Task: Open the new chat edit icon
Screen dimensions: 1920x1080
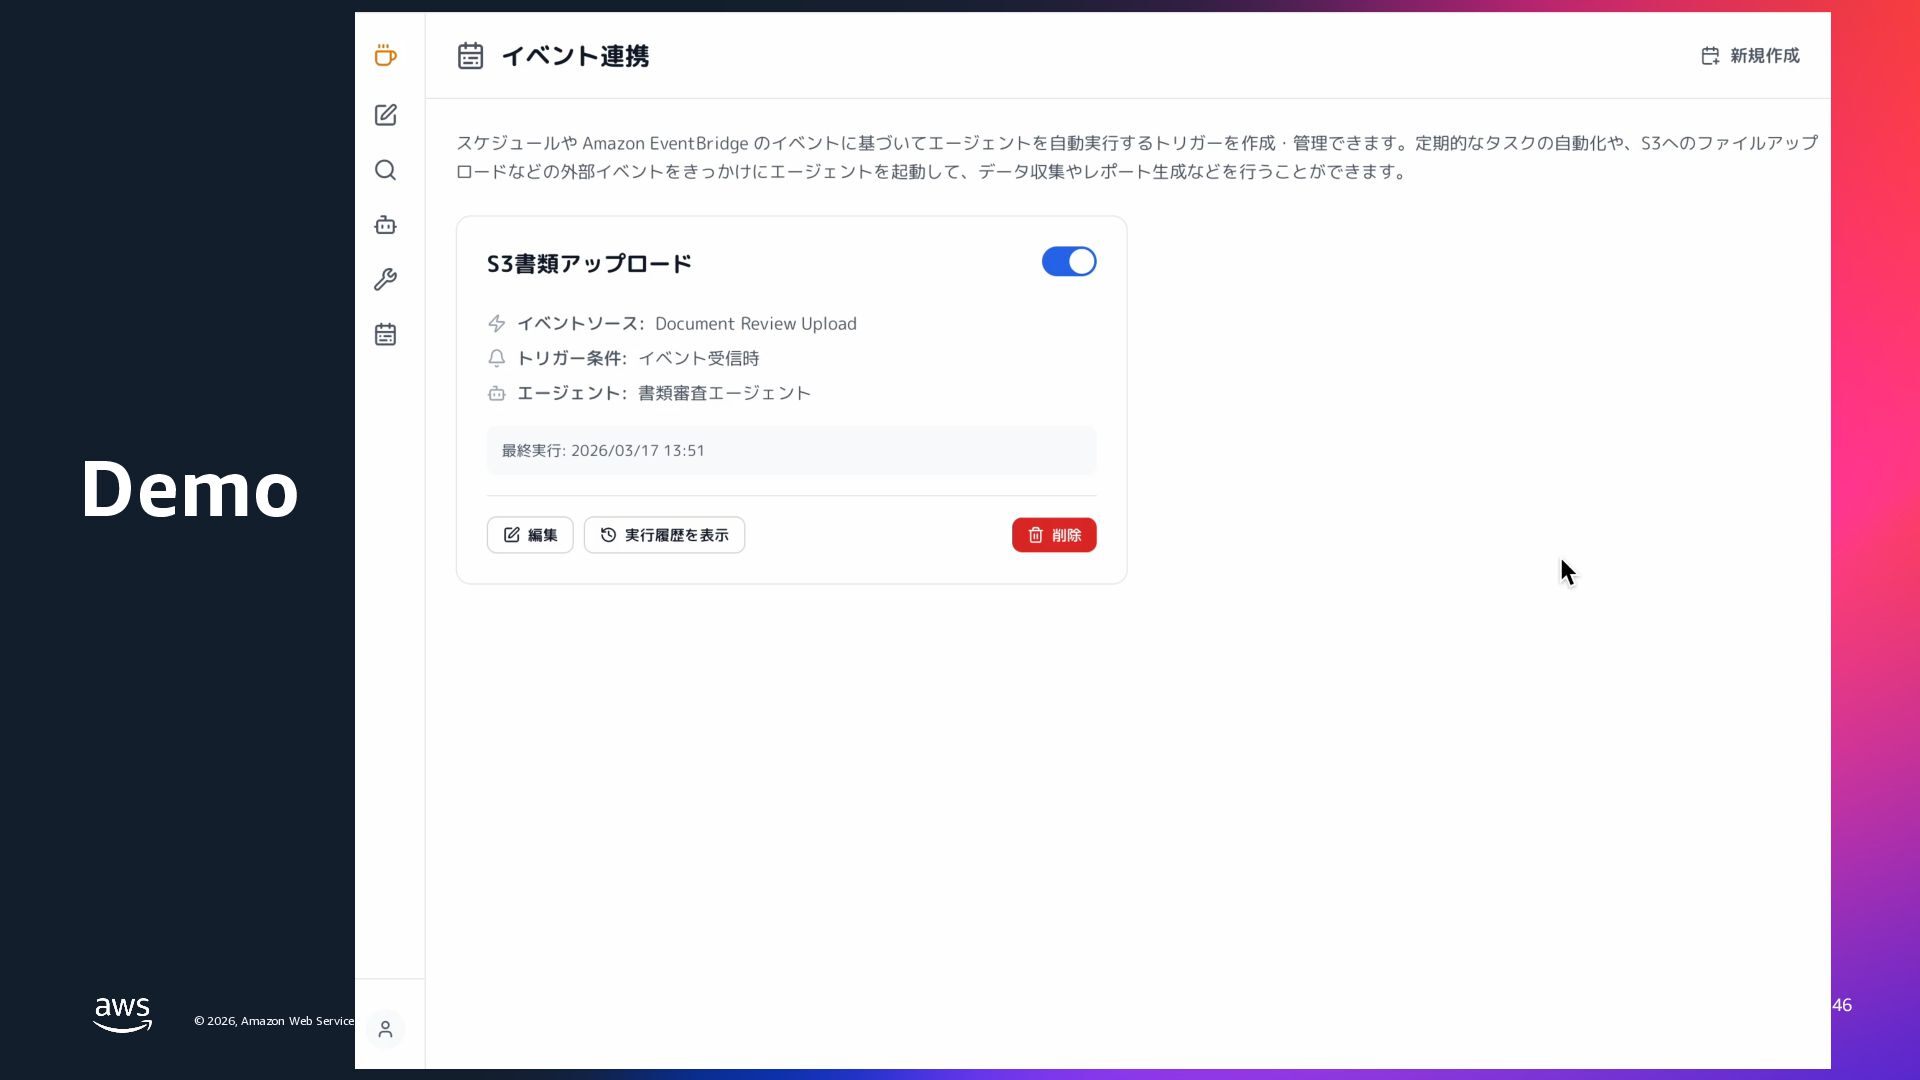Action: point(385,115)
